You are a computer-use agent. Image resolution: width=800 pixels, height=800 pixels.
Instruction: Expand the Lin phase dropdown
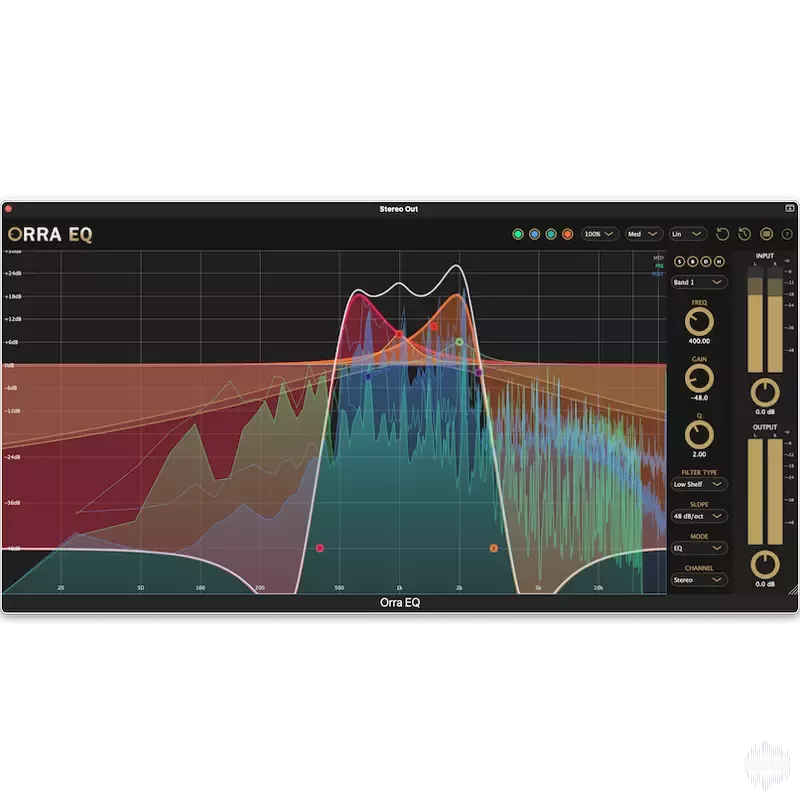click(x=688, y=234)
